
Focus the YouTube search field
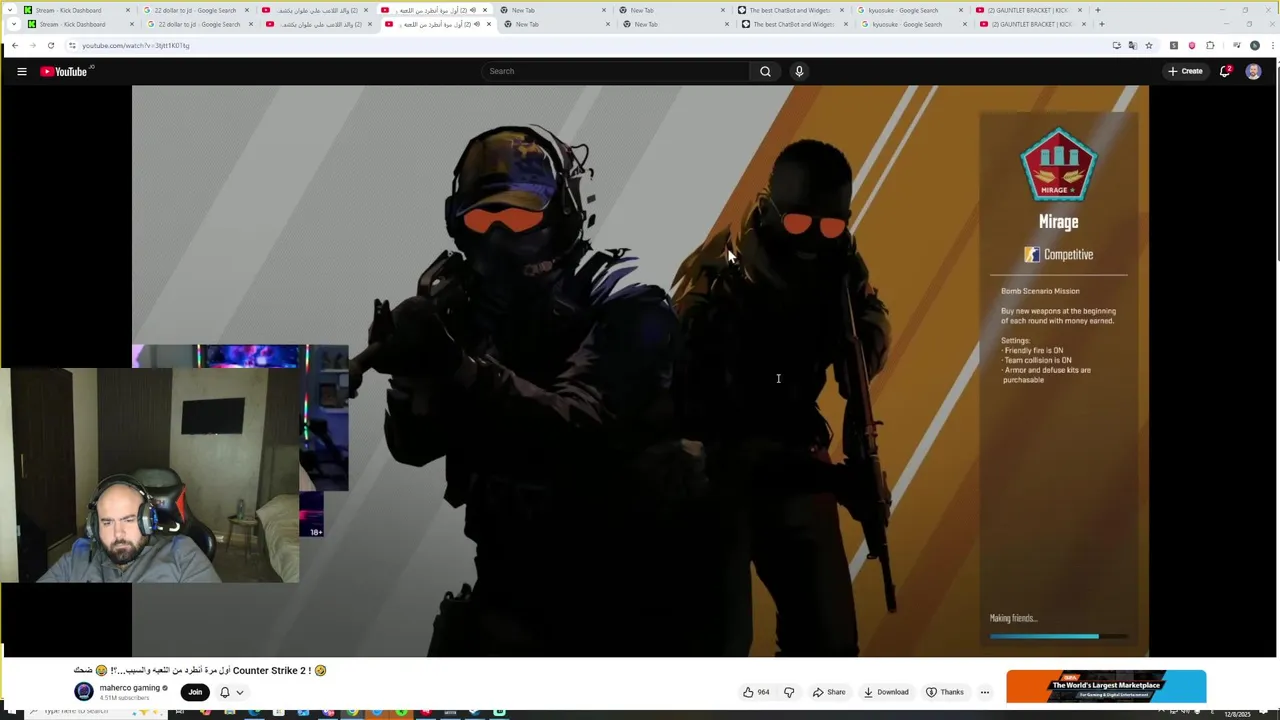tap(616, 71)
